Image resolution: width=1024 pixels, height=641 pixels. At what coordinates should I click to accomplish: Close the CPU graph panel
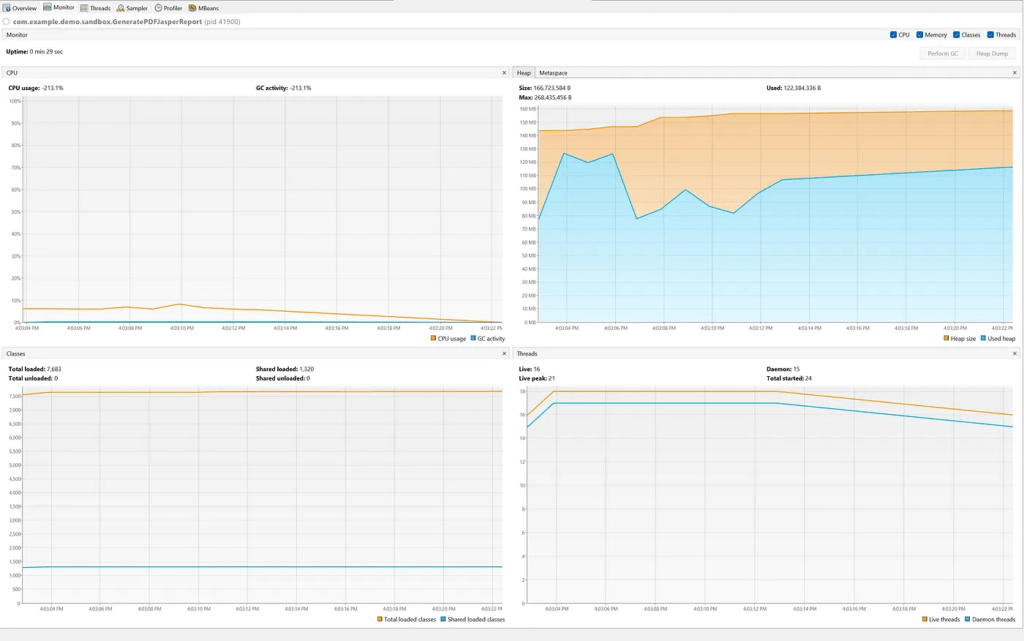[503, 73]
